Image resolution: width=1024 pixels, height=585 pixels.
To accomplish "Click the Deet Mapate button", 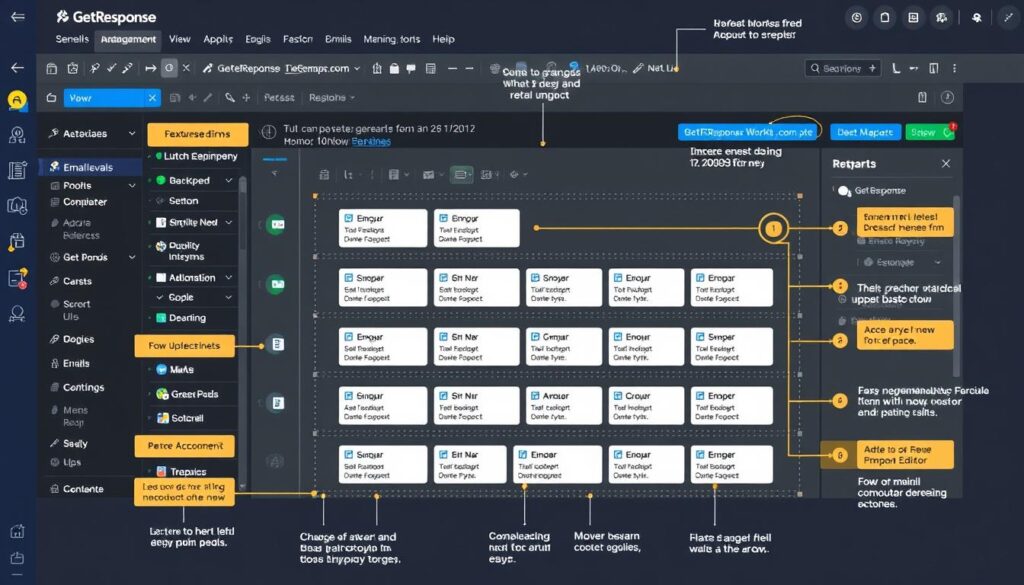I will 865,132.
